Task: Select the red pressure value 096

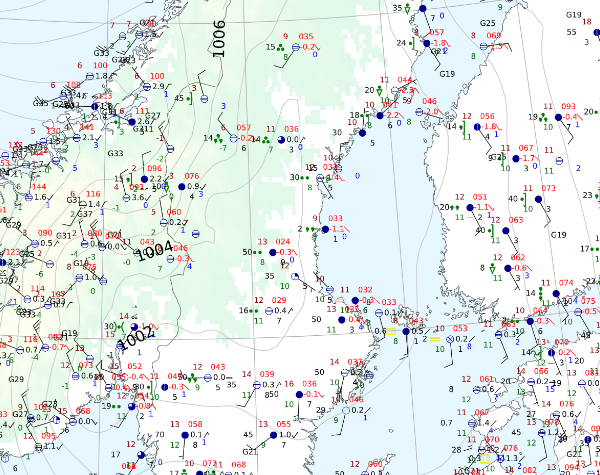Action: pyautogui.click(x=154, y=168)
